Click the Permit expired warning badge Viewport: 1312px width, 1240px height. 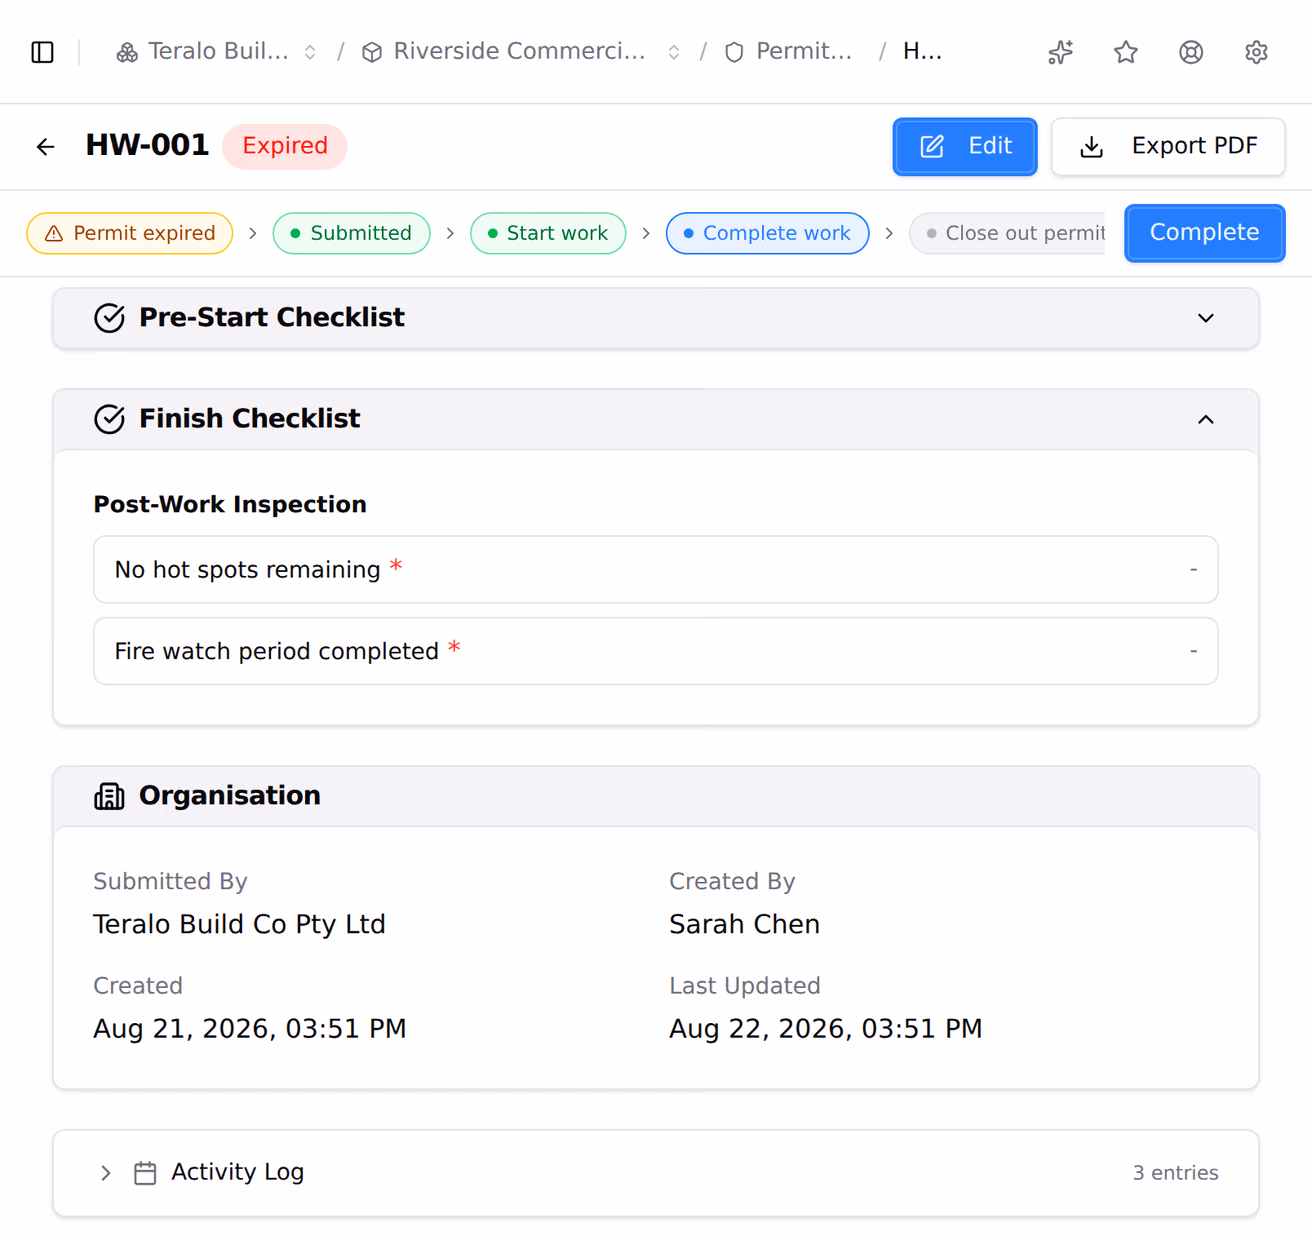pos(130,233)
